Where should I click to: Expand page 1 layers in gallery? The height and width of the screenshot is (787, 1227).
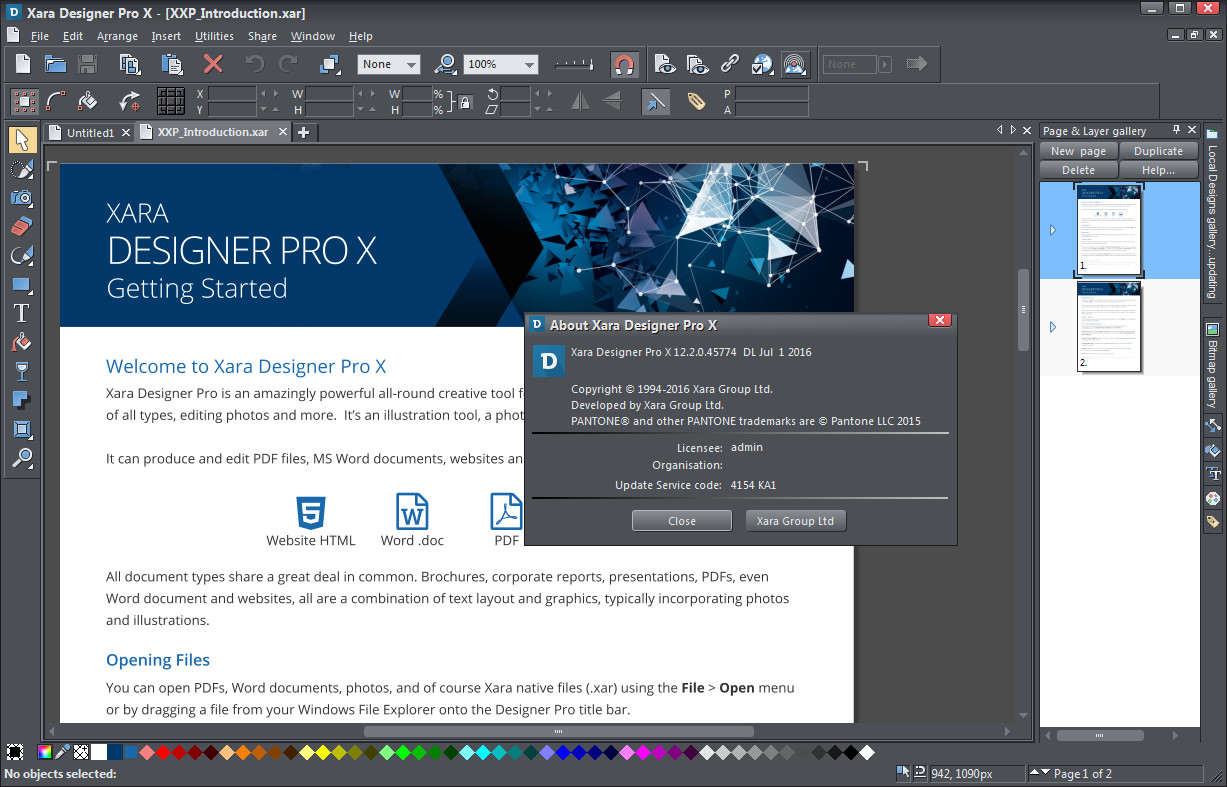(x=1052, y=230)
